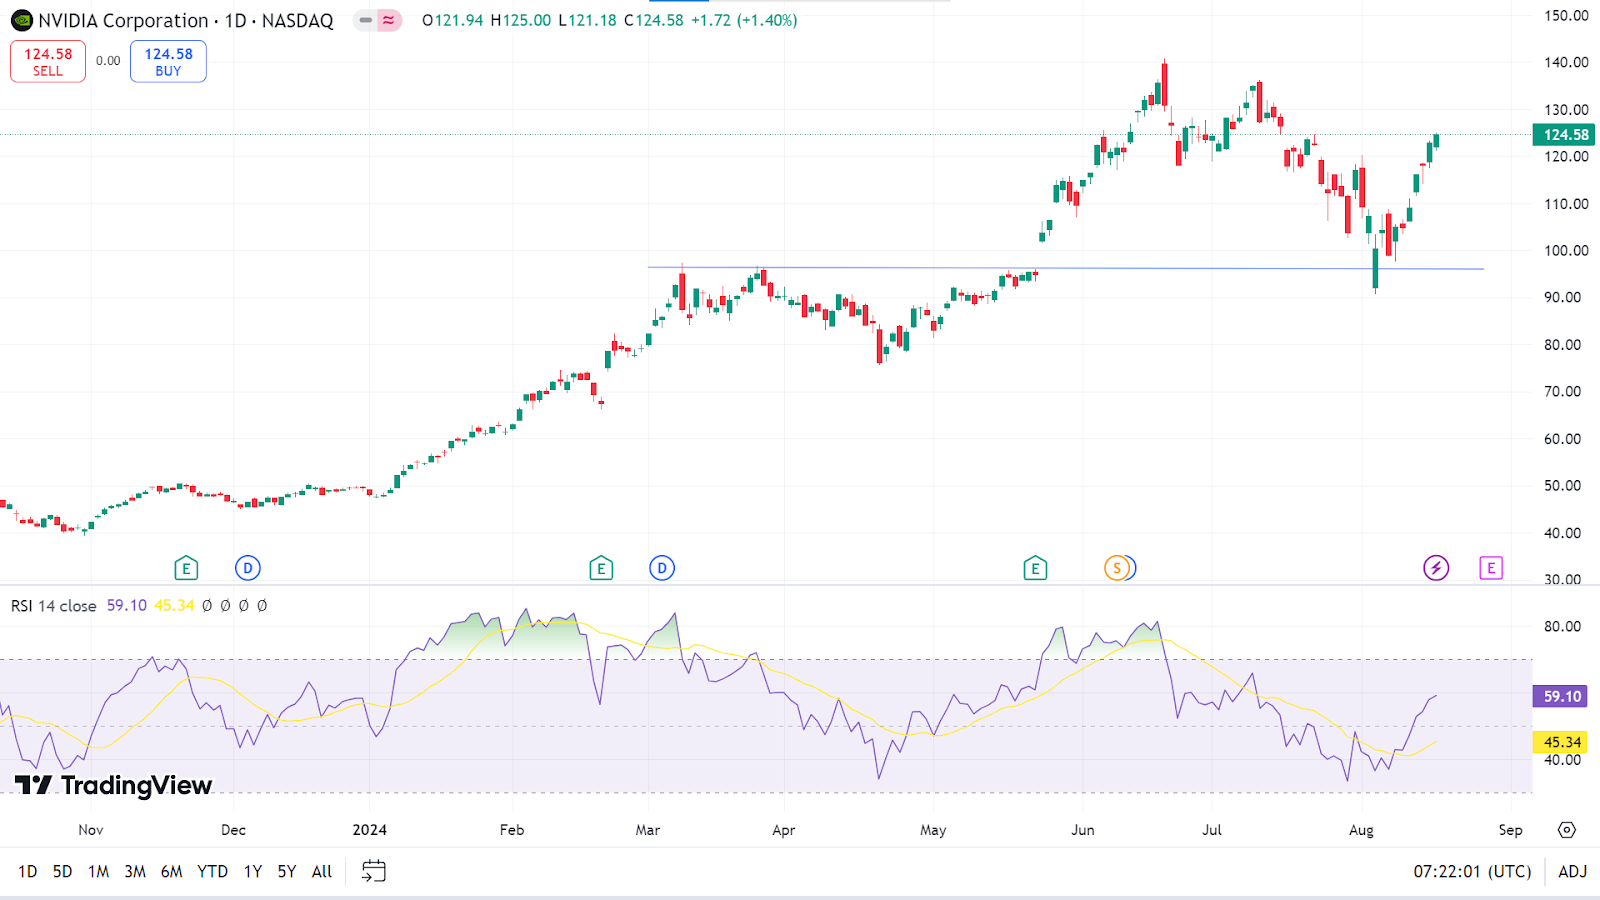Click the 100.00 price axis label

1566,250
